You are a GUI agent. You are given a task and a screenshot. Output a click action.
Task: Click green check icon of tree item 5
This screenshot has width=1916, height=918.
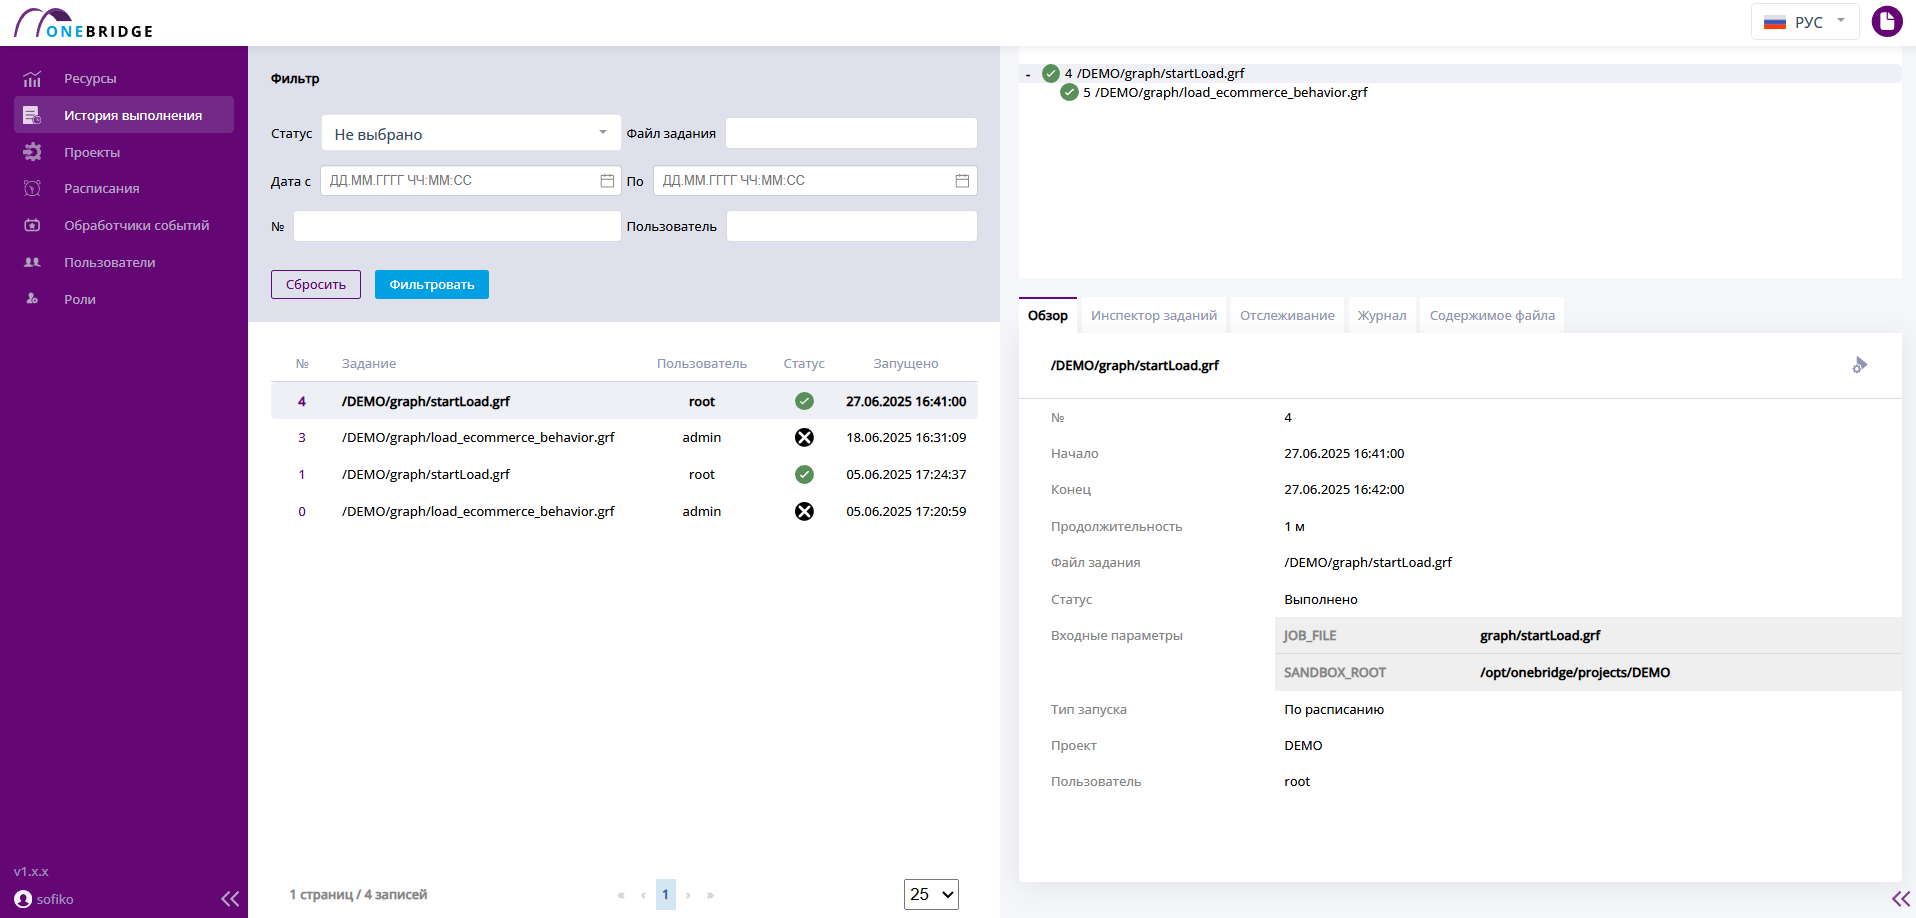(1069, 92)
